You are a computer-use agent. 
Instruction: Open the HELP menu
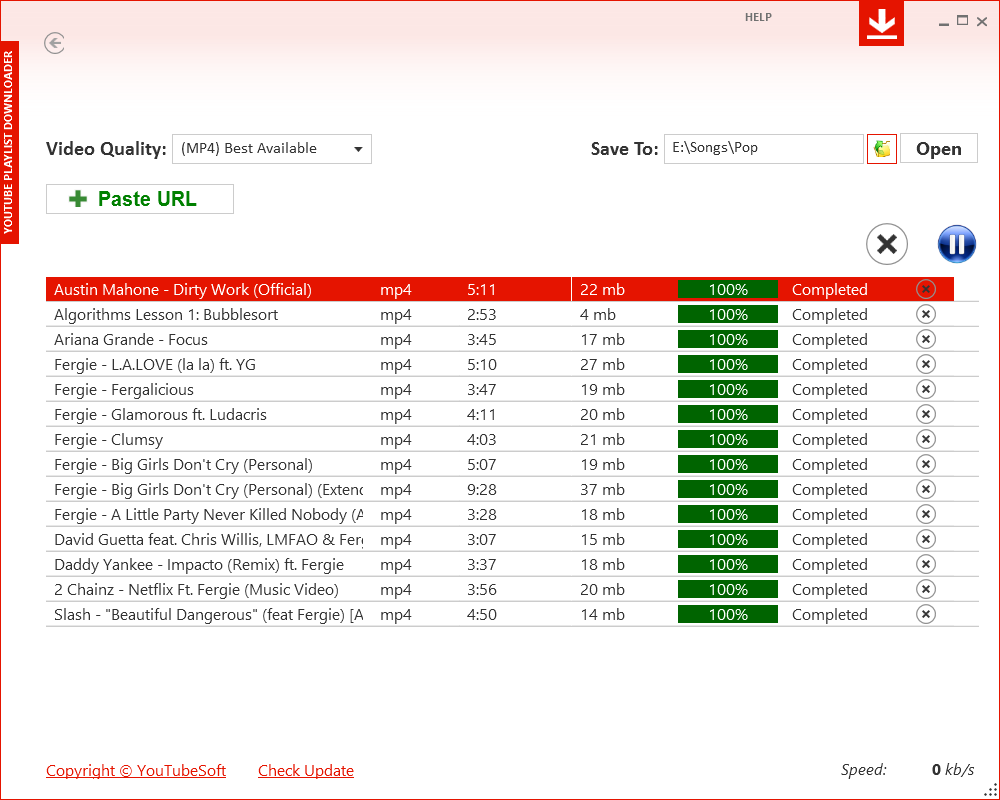coord(758,17)
